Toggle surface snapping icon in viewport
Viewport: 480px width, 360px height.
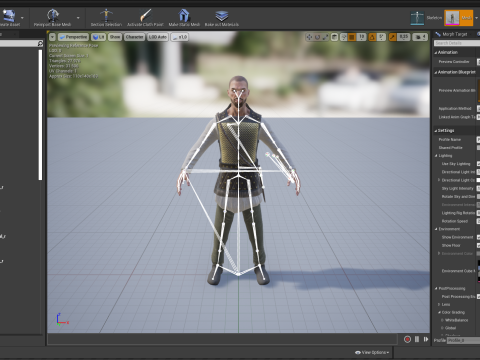344,37
